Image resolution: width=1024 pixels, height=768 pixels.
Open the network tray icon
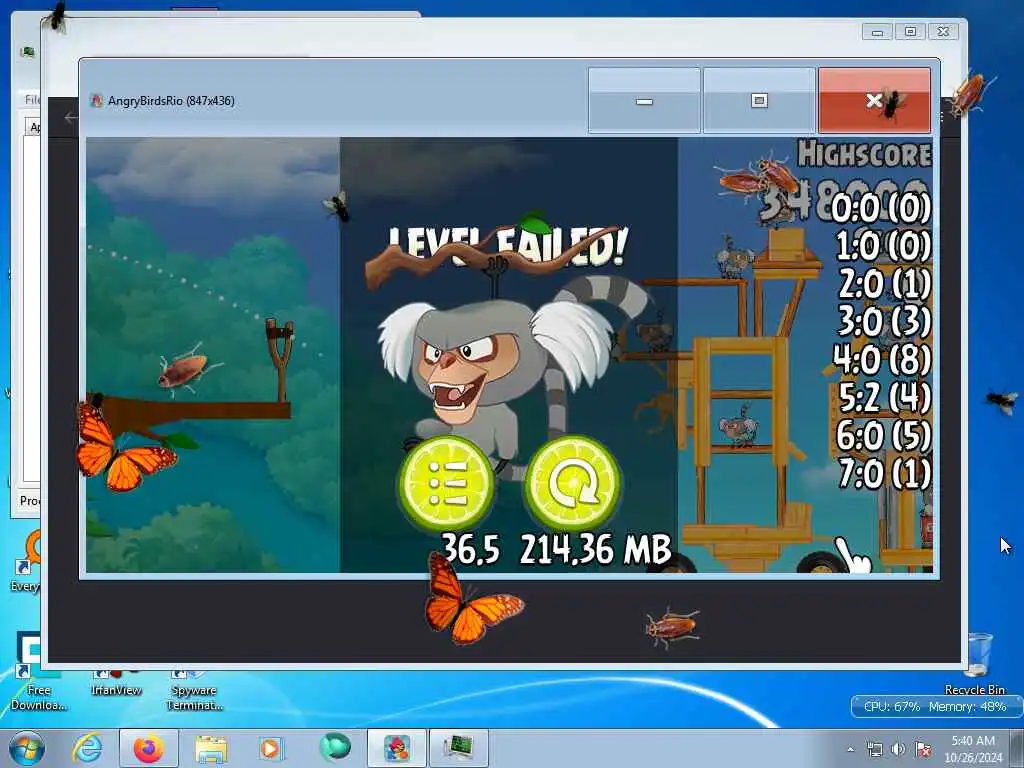coord(874,749)
